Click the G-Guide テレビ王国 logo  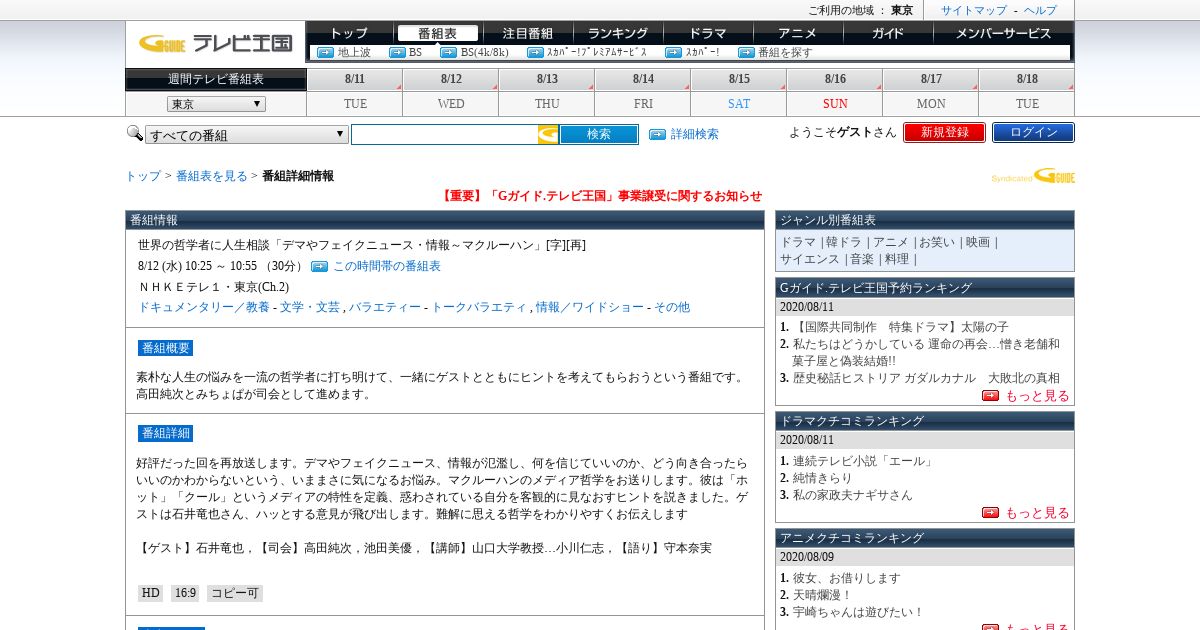[x=215, y=43]
